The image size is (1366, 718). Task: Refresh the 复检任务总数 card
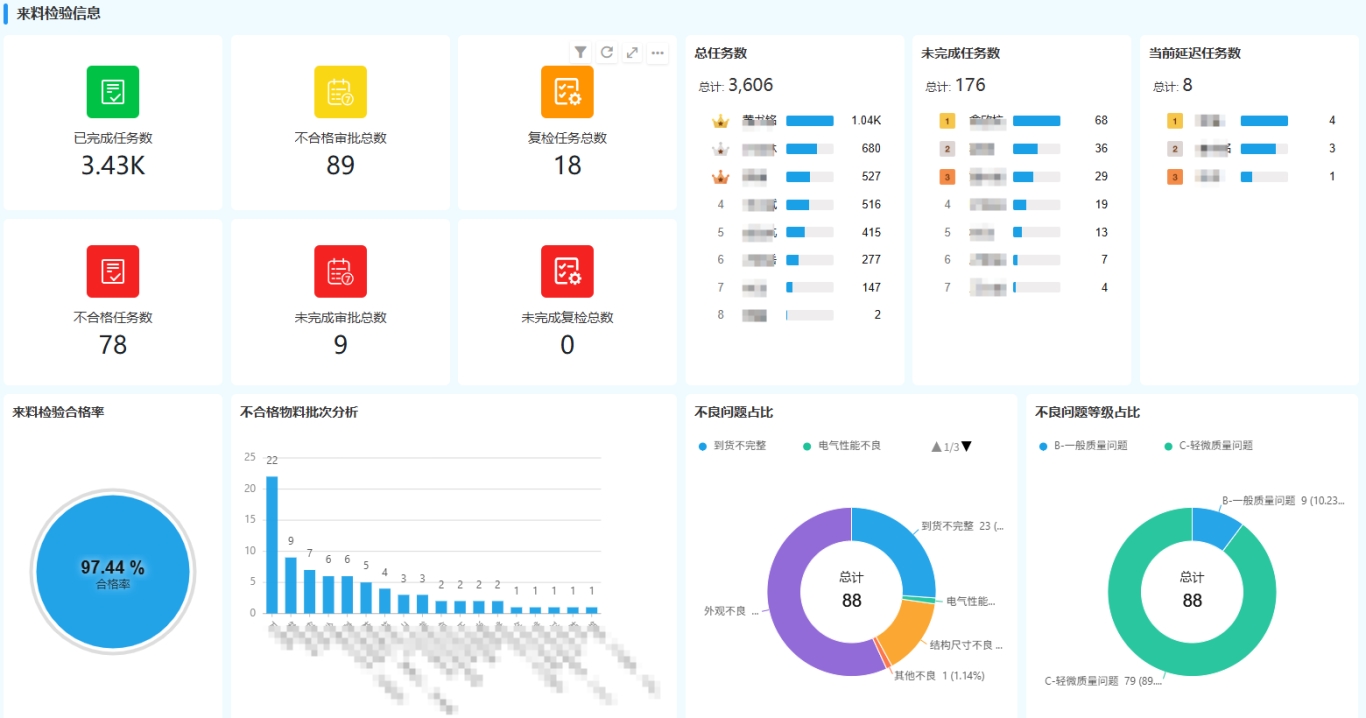click(606, 53)
